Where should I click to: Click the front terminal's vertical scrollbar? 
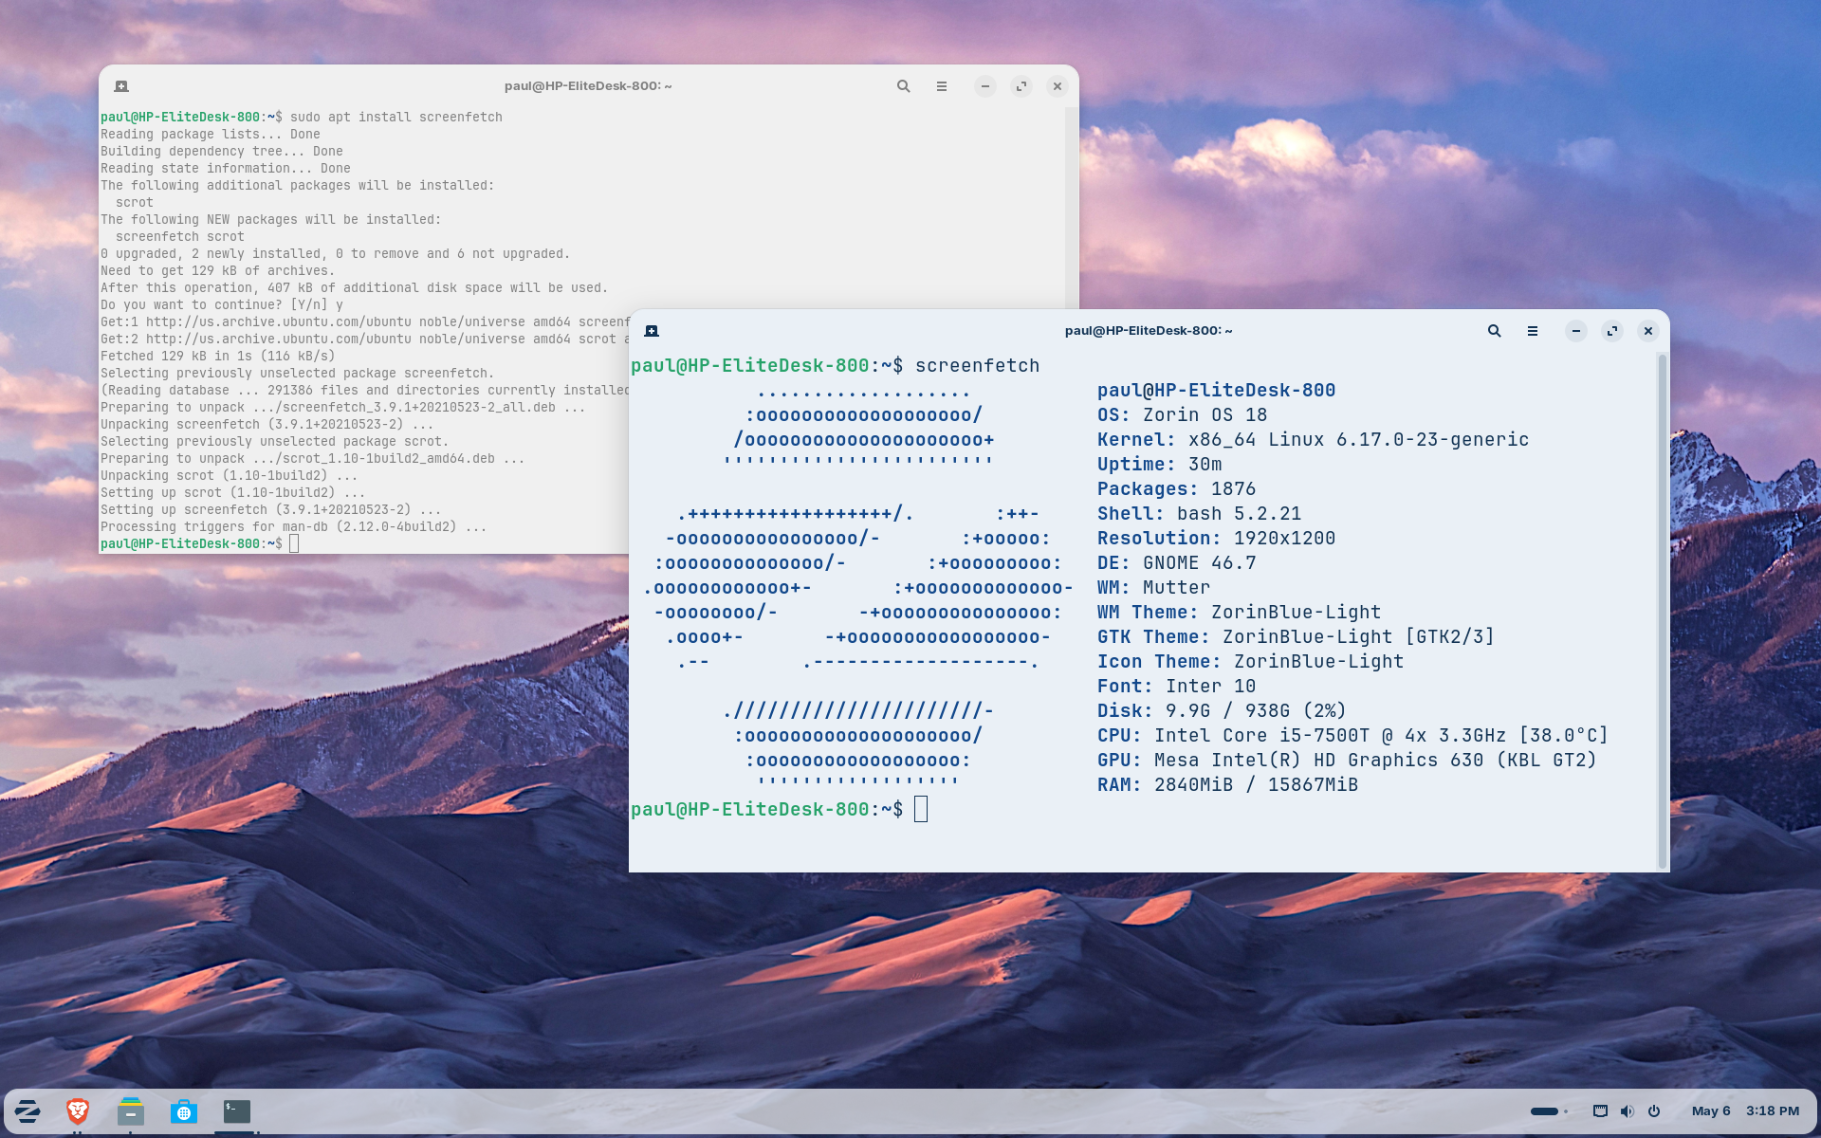tap(1663, 610)
